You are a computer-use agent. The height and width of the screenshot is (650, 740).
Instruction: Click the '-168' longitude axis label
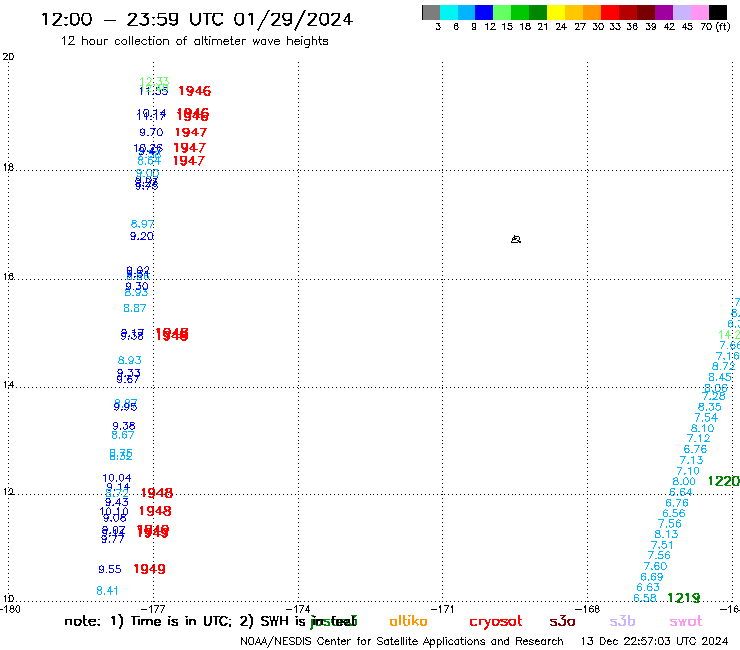pyautogui.click(x=588, y=609)
